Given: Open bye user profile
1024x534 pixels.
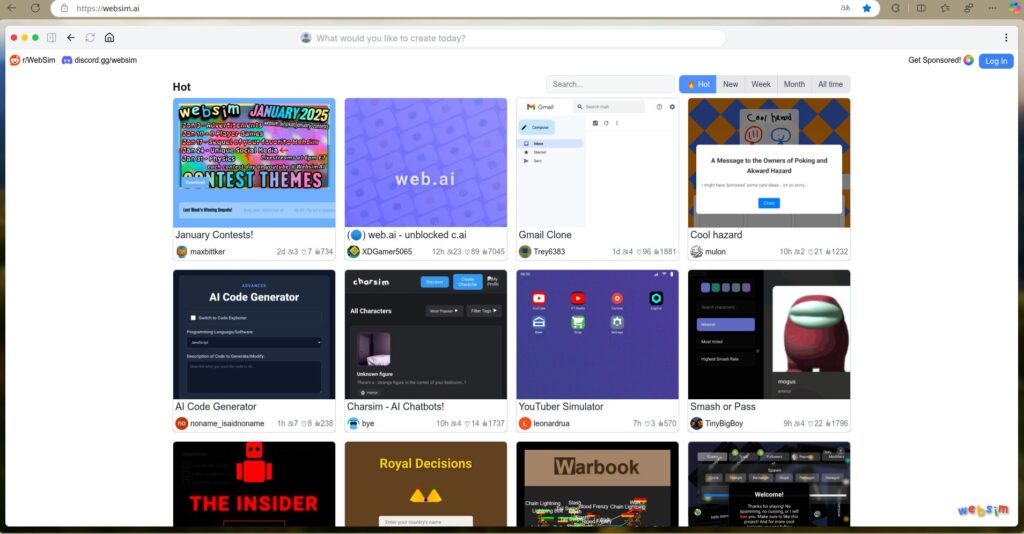Looking at the screenshot, I should point(368,424).
